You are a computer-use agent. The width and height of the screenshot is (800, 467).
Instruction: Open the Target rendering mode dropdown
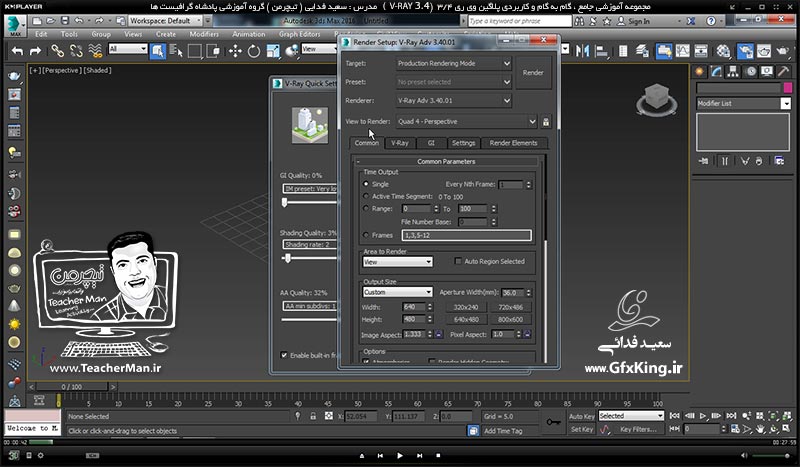point(454,63)
